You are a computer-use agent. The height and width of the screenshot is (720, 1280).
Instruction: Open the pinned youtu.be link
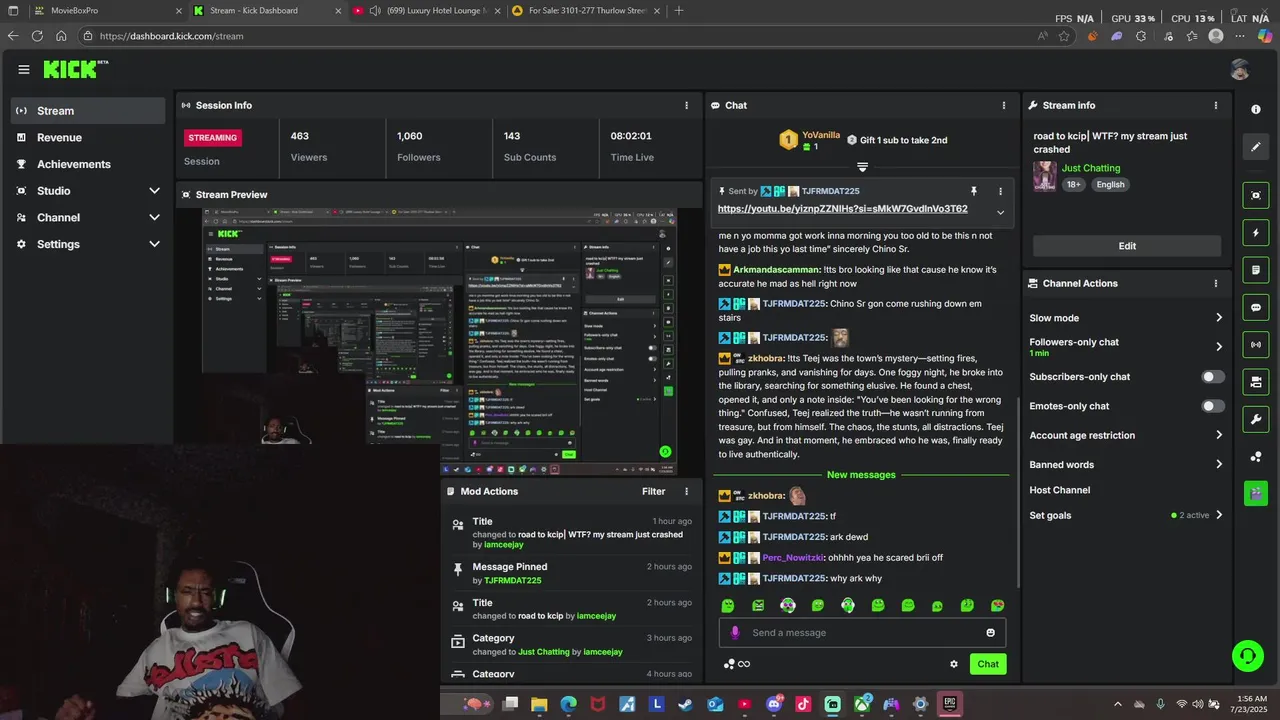click(842, 209)
